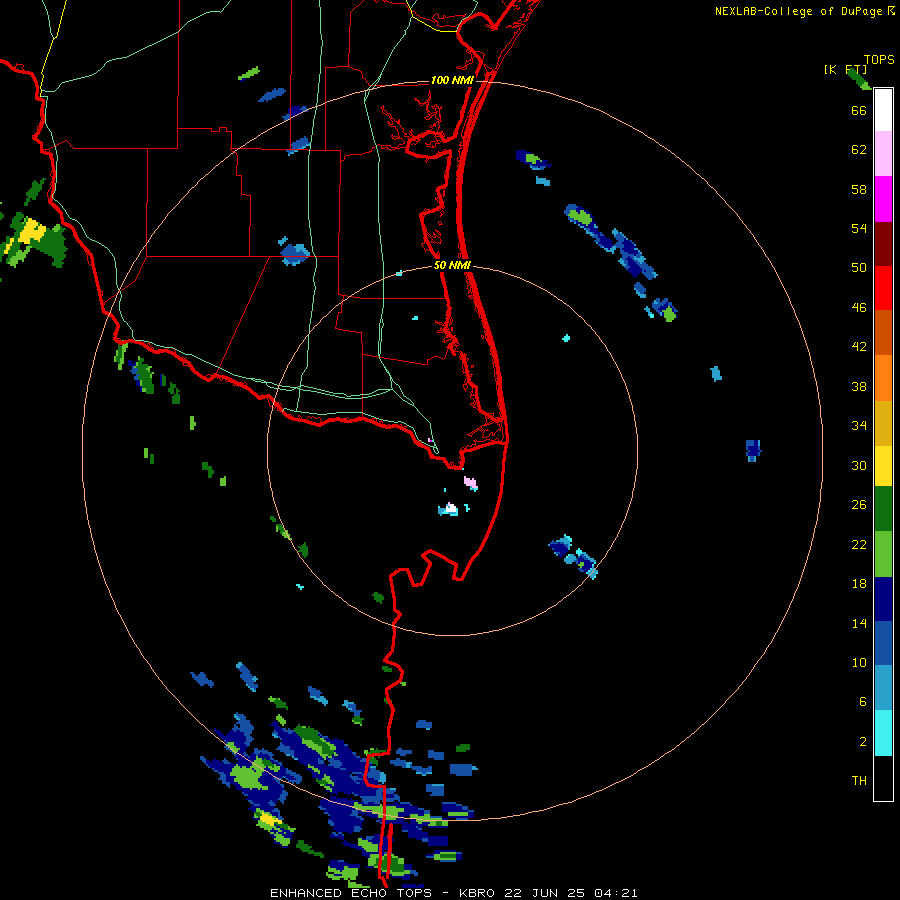Click the medium blue legend swatch
Image resolution: width=900 pixels, height=900 pixels.
883,643
